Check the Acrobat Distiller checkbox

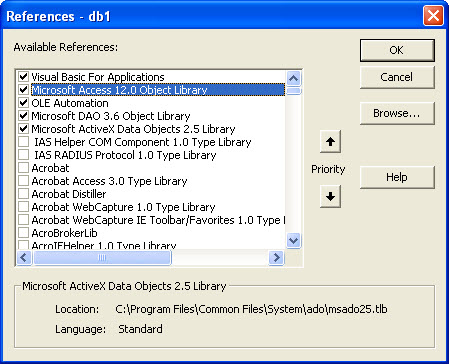point(23,194)
